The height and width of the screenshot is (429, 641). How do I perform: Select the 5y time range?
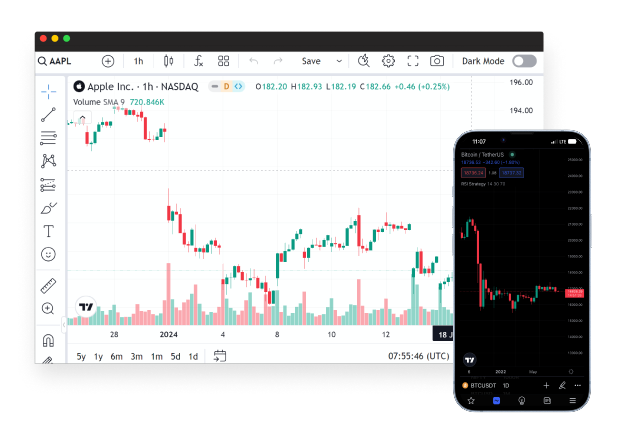(81, 356)
